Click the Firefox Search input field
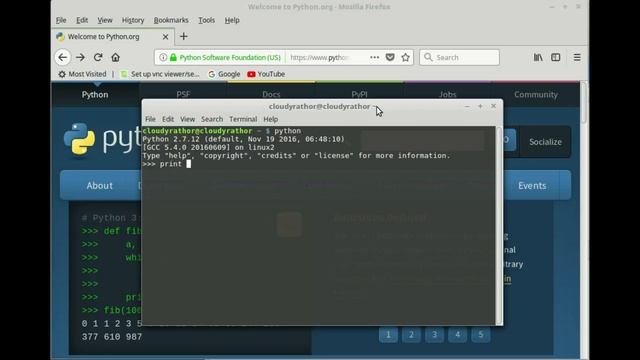Image resolution: width=640 pixels, height=360 pixels. click(460, 58)
